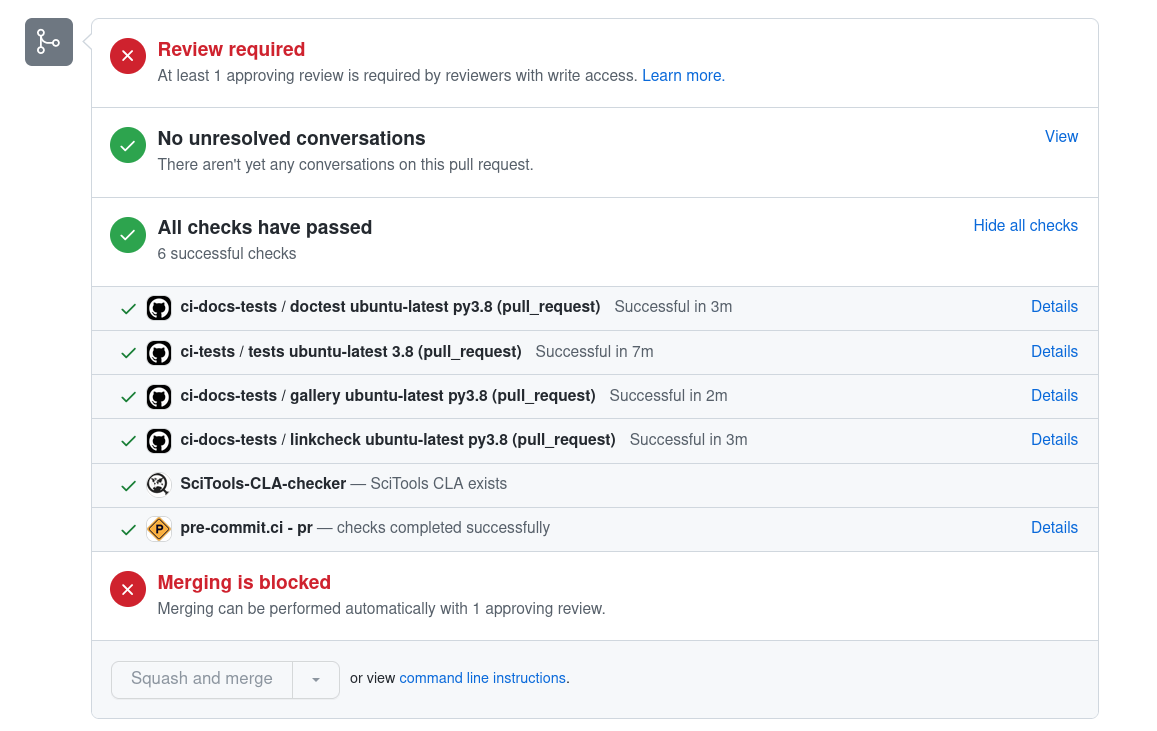The height and width of the screenshot is (731, 1157).
Task: Click View next to No unresolved conversations
Action: pyautogui.click(x=1061, y=136)
